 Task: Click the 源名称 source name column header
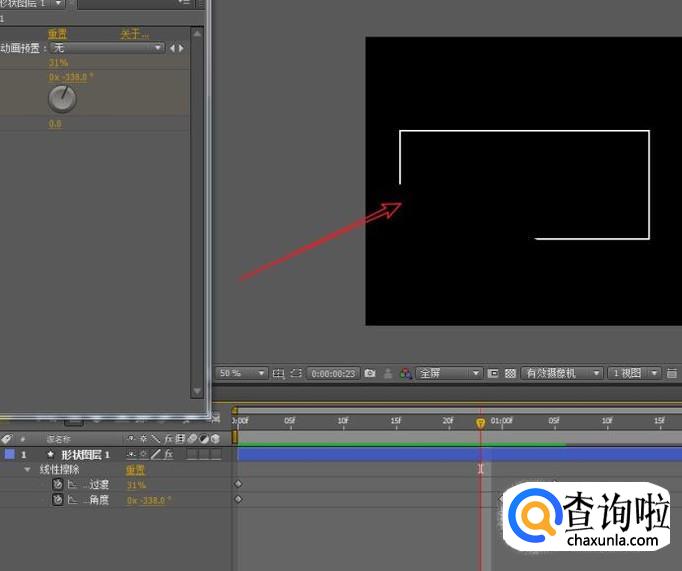[x=58, y=439]
